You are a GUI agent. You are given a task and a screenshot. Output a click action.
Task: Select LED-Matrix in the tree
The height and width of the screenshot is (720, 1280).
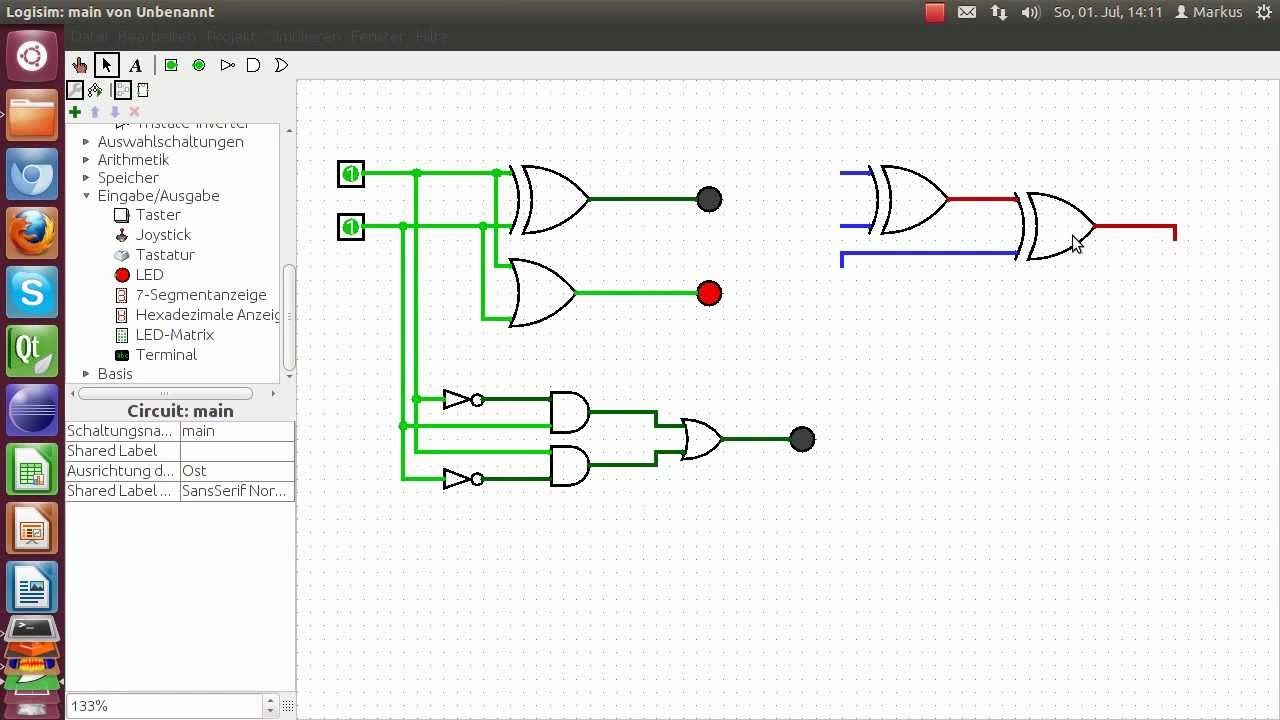(175, 335)
